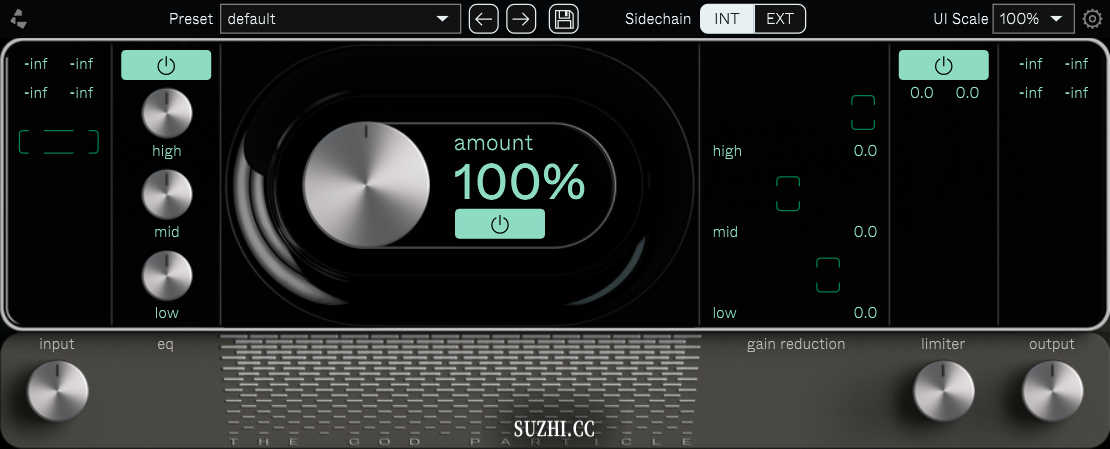
Task: Toggle the amount power button
Action: [499, 224]
